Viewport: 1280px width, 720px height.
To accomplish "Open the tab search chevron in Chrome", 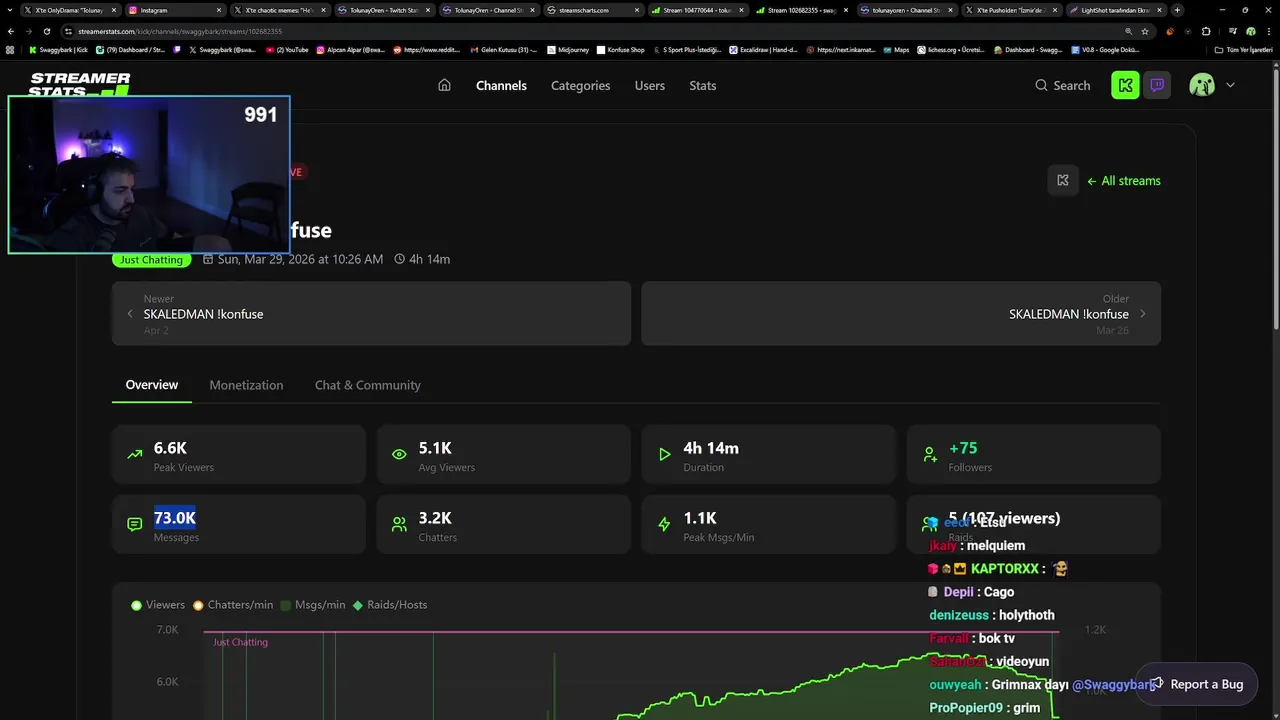I will [9, 10].
